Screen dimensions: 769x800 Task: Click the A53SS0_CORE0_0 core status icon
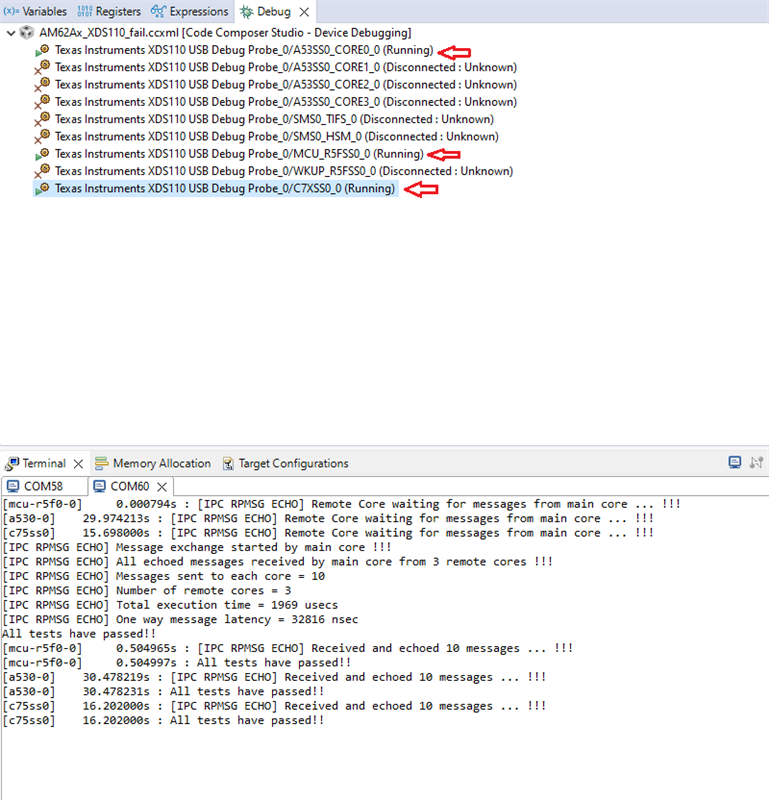point(42,51)
